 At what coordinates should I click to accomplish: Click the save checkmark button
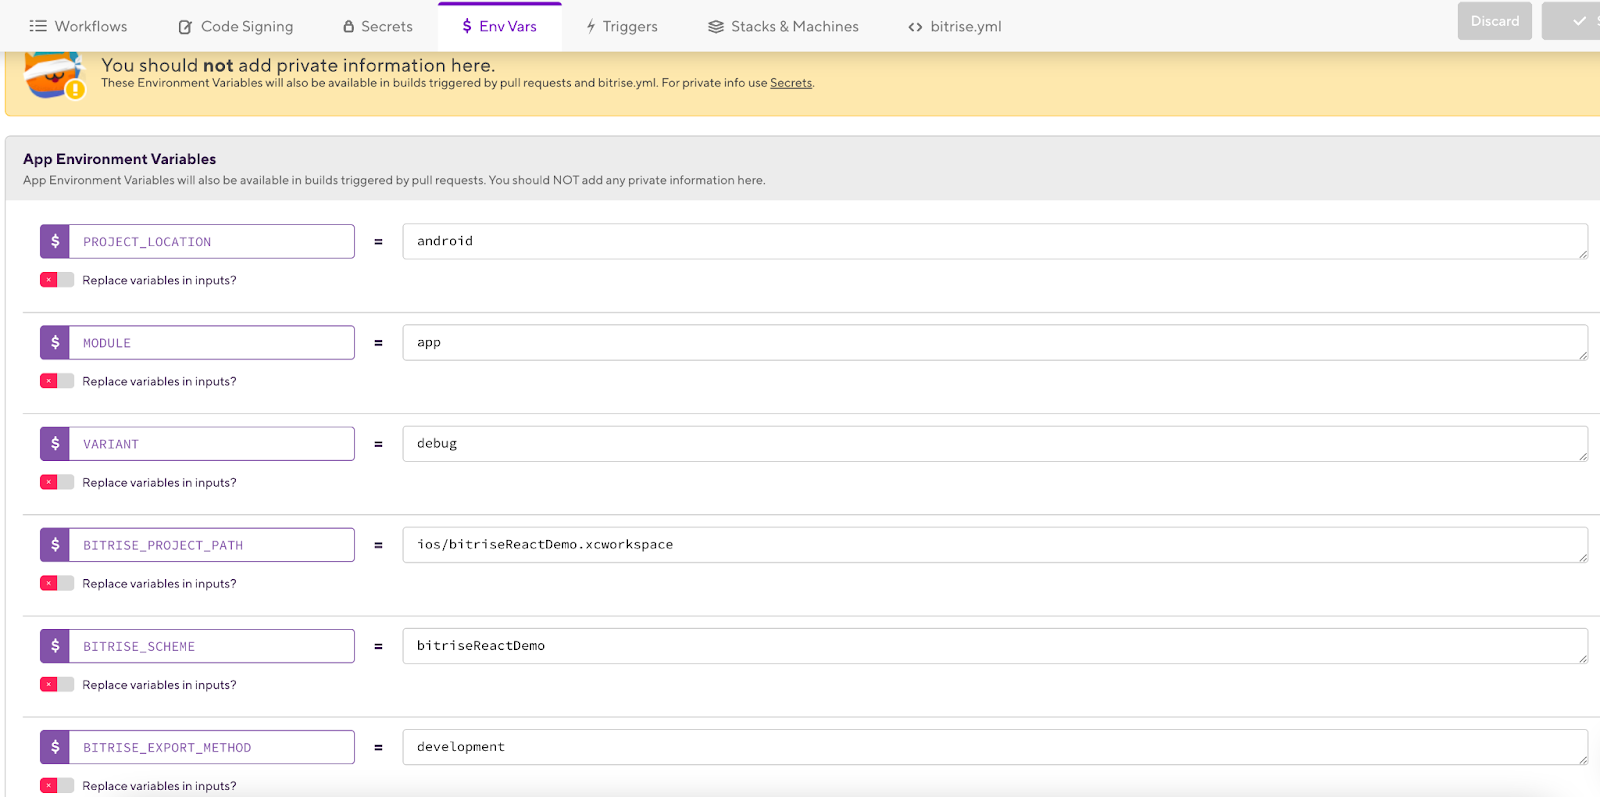click(x=1572, y=21)
